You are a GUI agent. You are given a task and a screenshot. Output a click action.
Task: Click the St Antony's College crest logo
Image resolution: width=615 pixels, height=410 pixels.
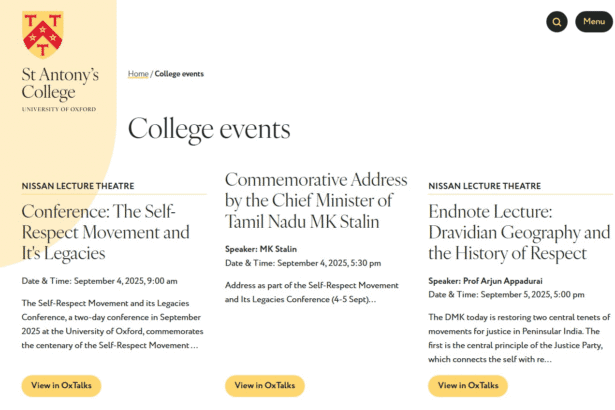tap(43, 35)
